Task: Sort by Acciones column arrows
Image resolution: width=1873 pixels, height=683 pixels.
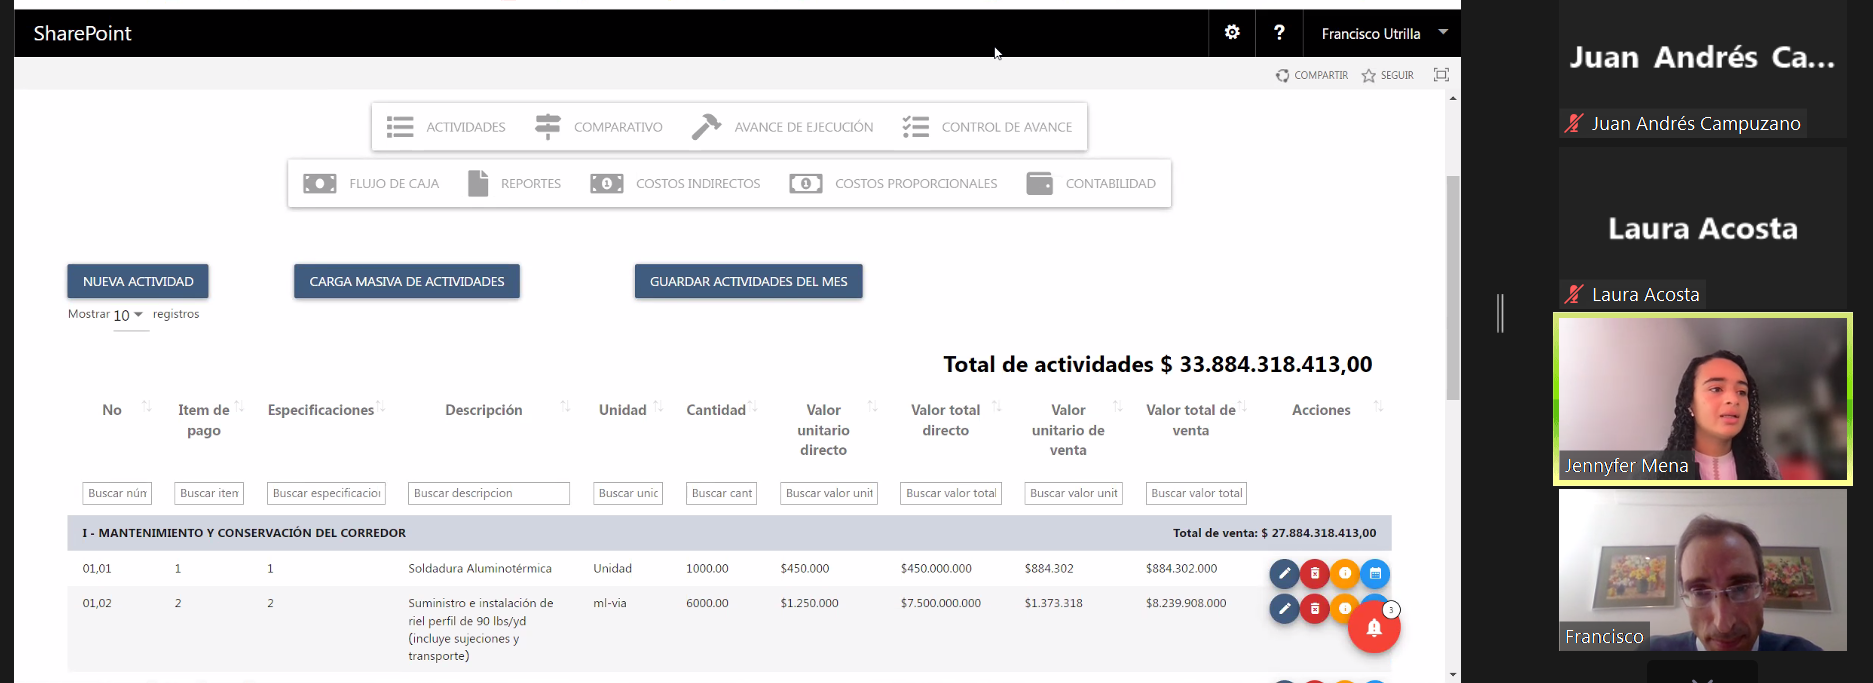Action: click(1378, 406)
